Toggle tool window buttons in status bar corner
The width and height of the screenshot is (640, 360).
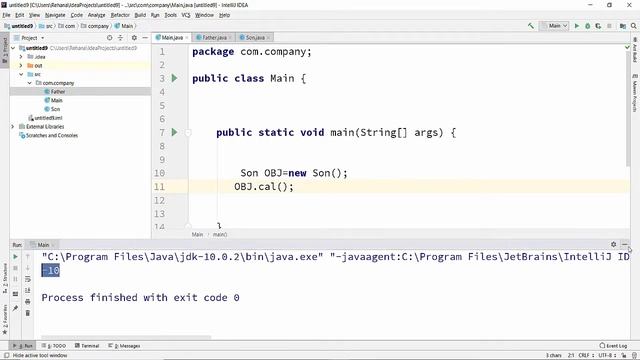pyautogui.click(x=6, y=356)
